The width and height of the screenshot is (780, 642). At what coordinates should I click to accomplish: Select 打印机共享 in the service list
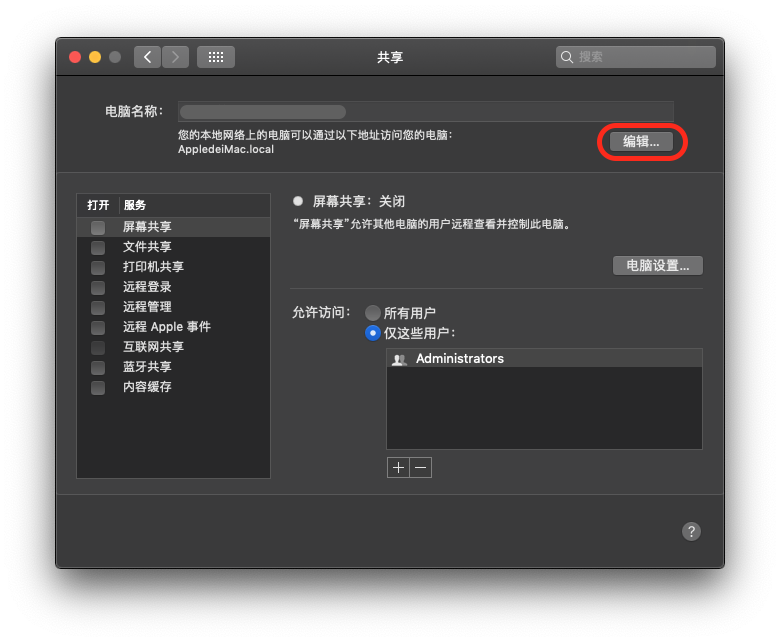point(153,267)
